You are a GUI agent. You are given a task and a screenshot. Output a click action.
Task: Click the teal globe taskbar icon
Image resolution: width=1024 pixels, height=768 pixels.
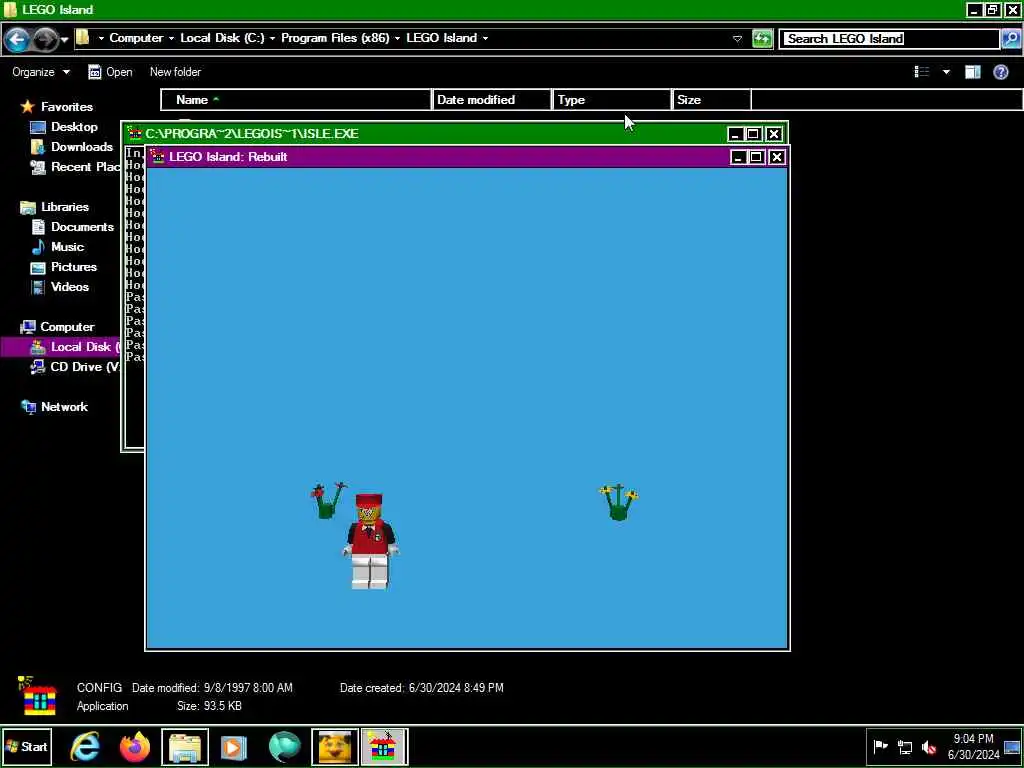[x=284, y=746]
